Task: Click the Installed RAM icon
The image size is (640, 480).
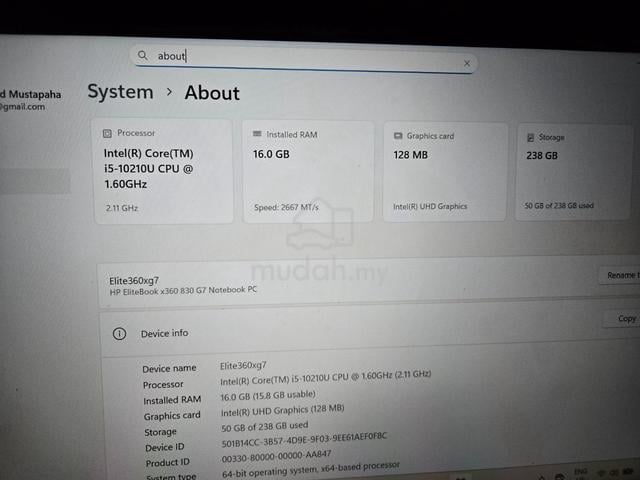Action: click(x=257, y=134)
